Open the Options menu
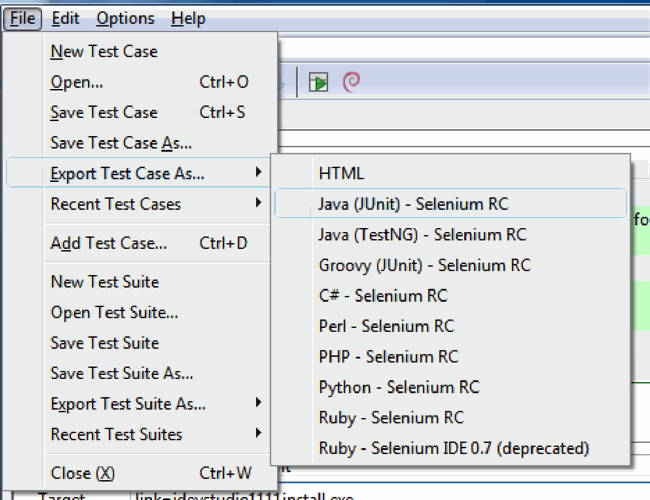Viewport: 650px width, 500px height. point(125,18)
